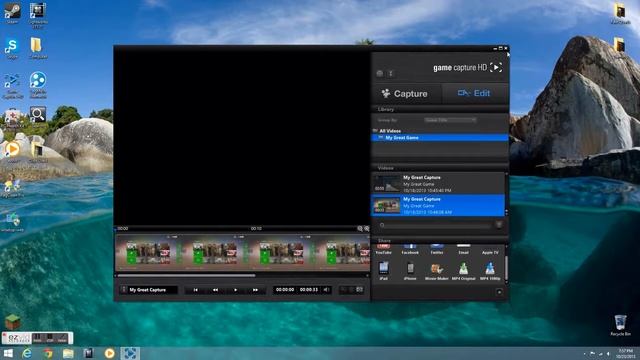640x360 pixels.
Task: Open the Recycle Bin on the desktop
Action: coord(620,325)
